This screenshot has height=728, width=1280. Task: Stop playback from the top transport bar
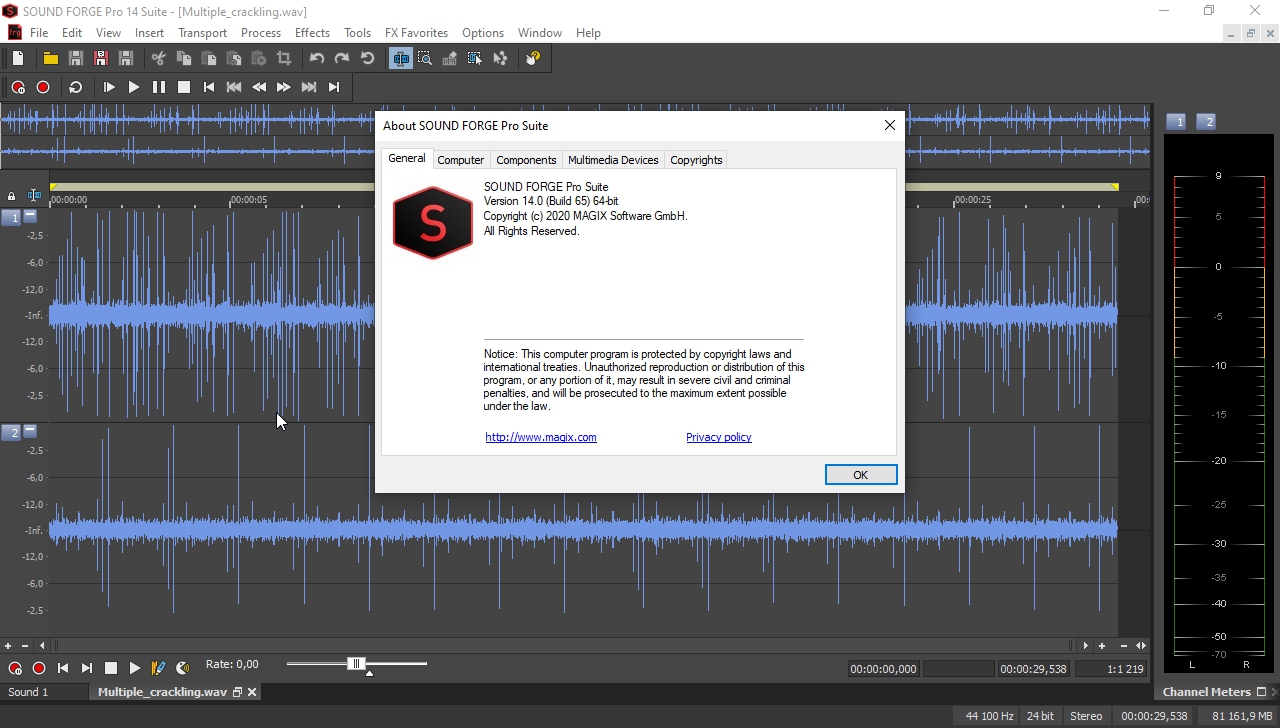tap(184, 87)
